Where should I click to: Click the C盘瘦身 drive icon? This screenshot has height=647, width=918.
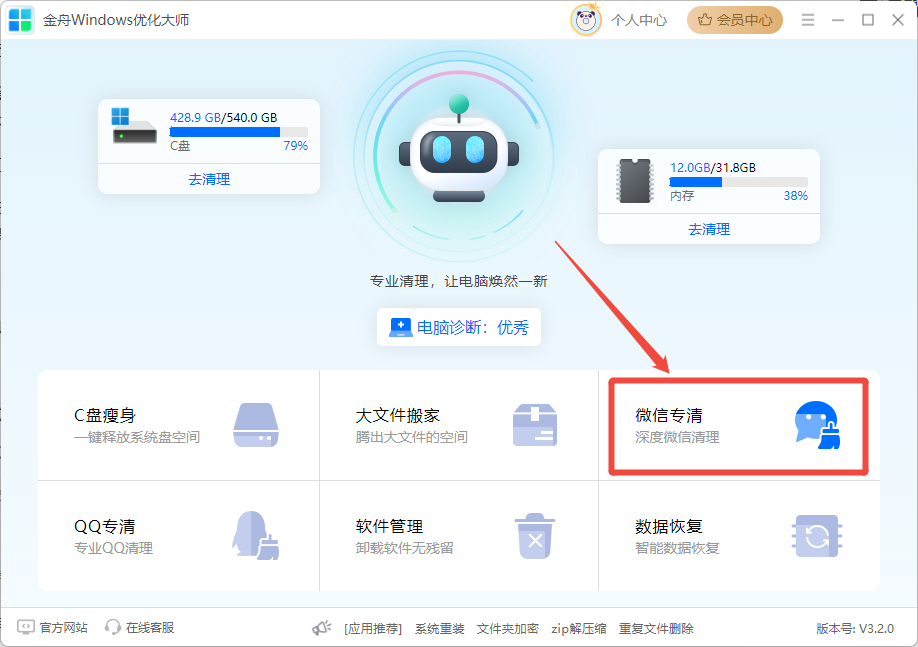tap(256, 425)
